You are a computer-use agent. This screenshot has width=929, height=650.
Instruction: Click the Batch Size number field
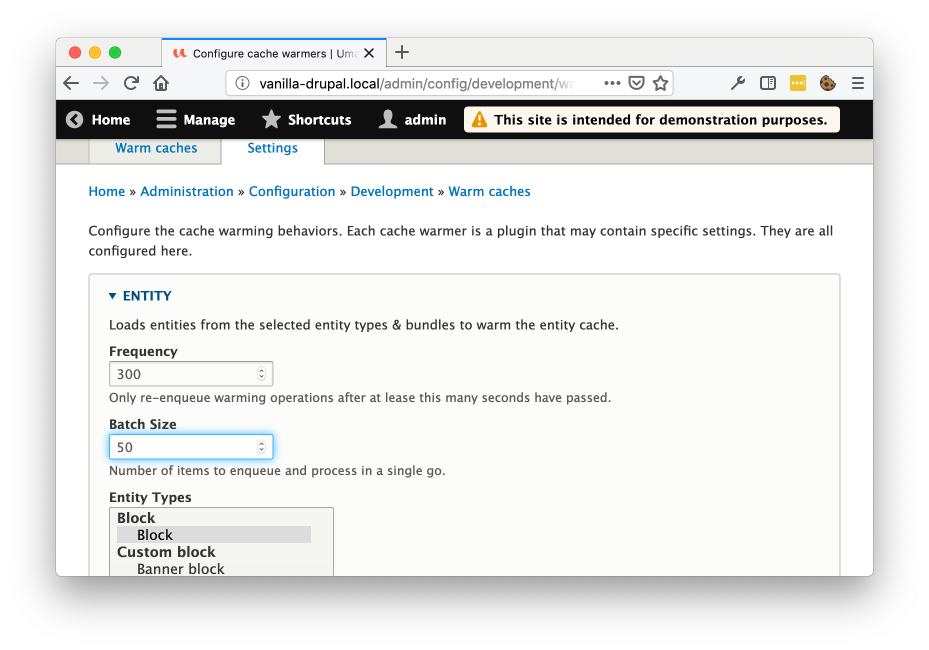click(191, 447)
